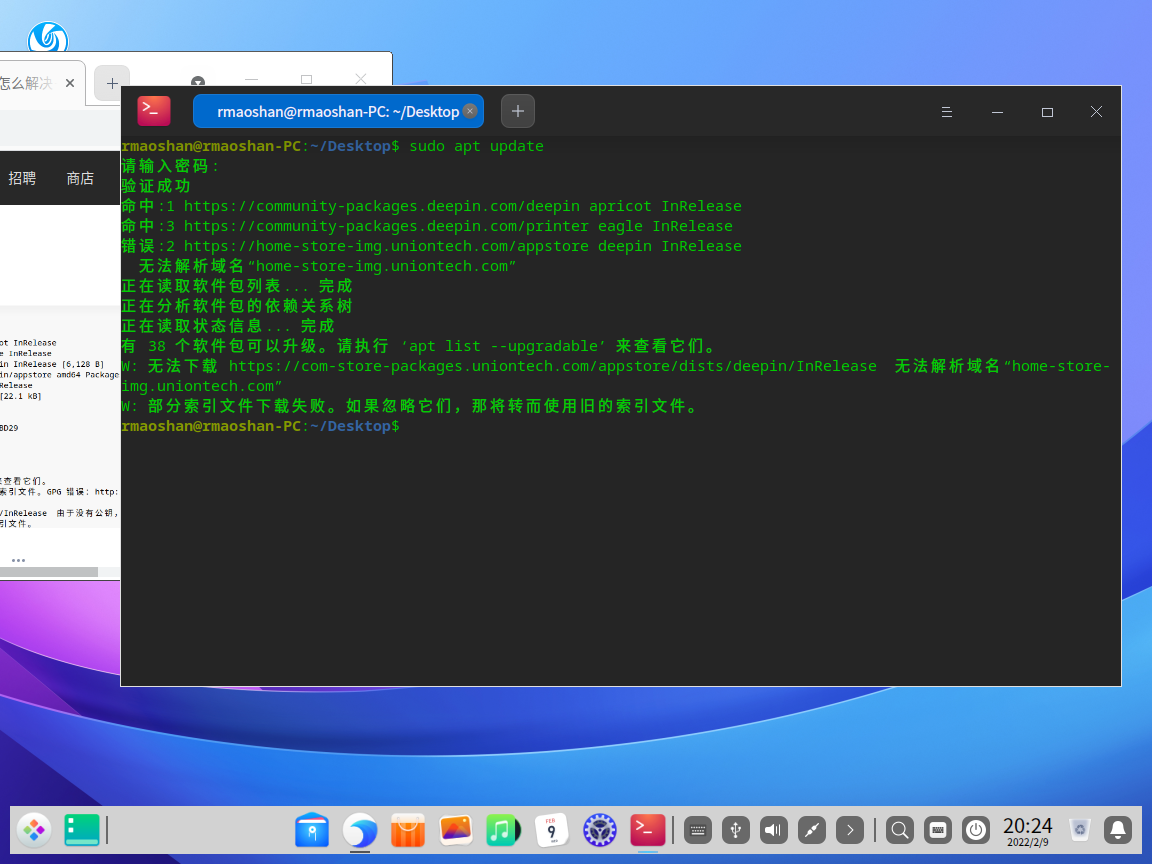Toggle the onscreen keyboard tray icon
Viewport: 1152px width, 864px height.
[698, 829]
